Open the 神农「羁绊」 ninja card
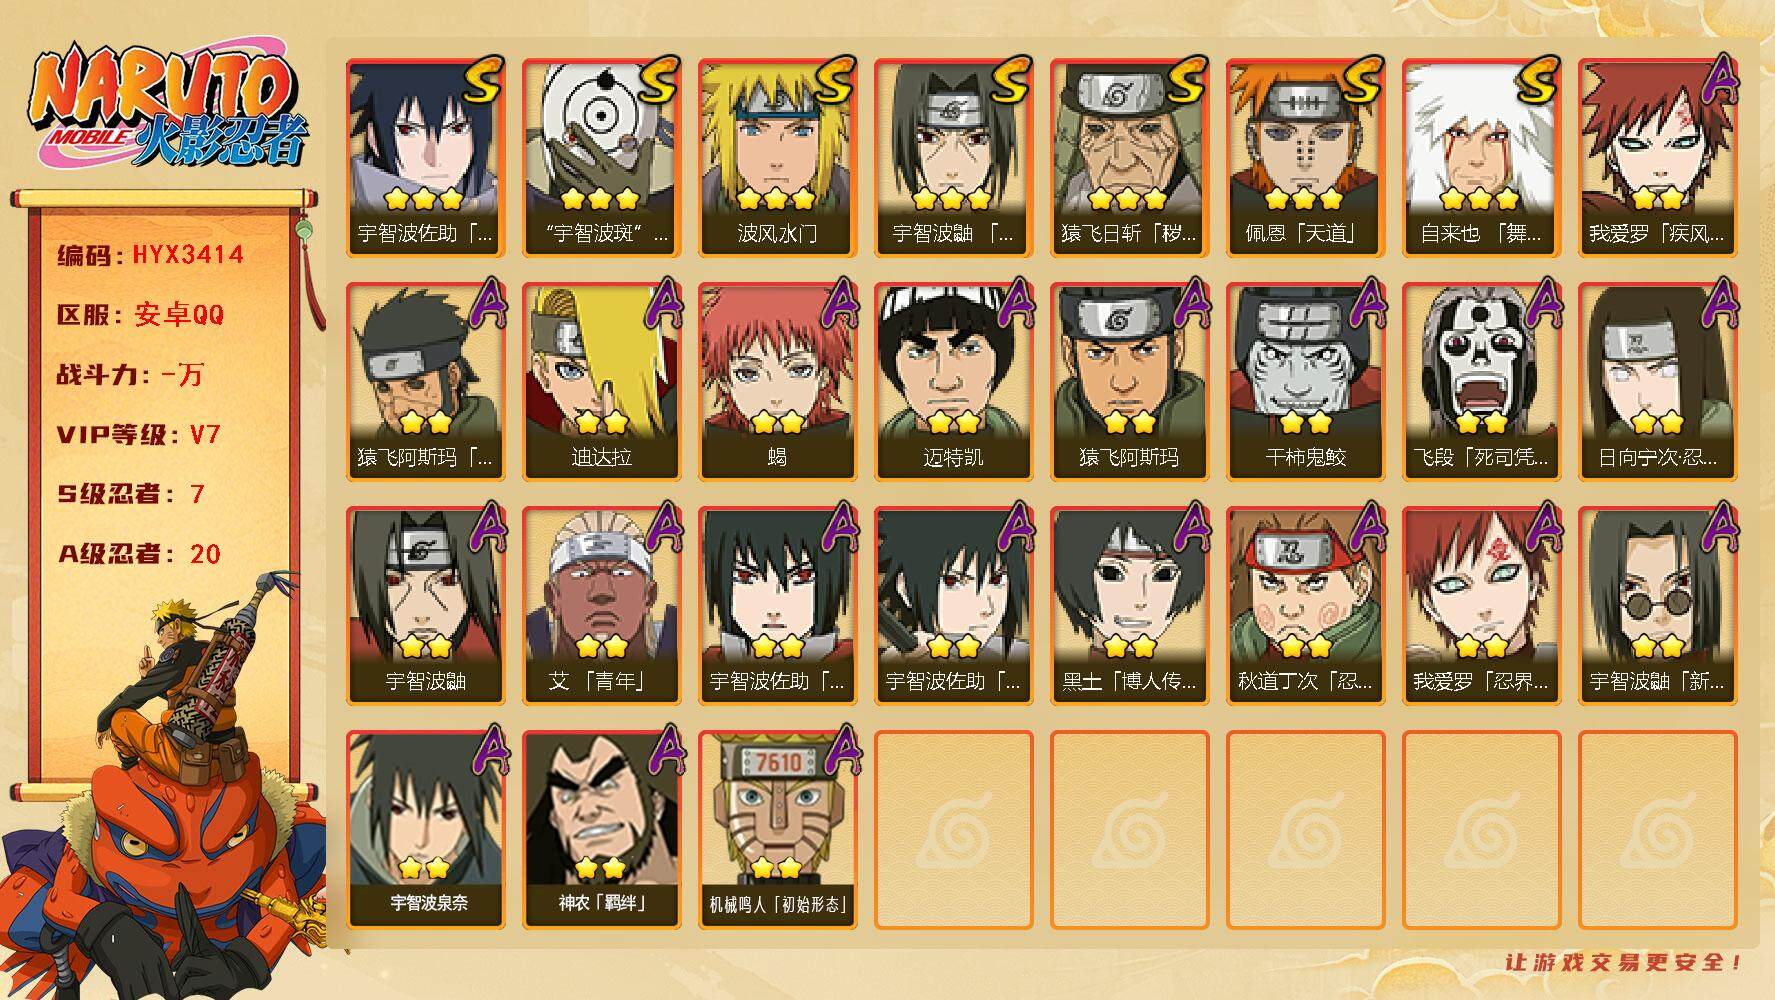 click(x=601, y=830)
